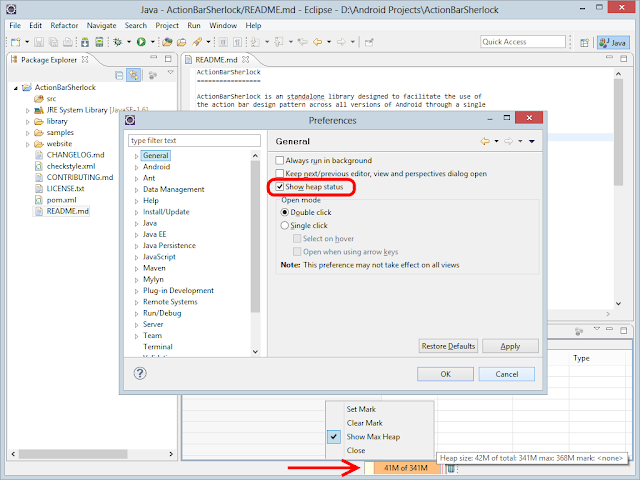The width and height of the screenshot is (640, 480).
Task: Open the Package Explorer view menu triangle
Action: (171, 73)
